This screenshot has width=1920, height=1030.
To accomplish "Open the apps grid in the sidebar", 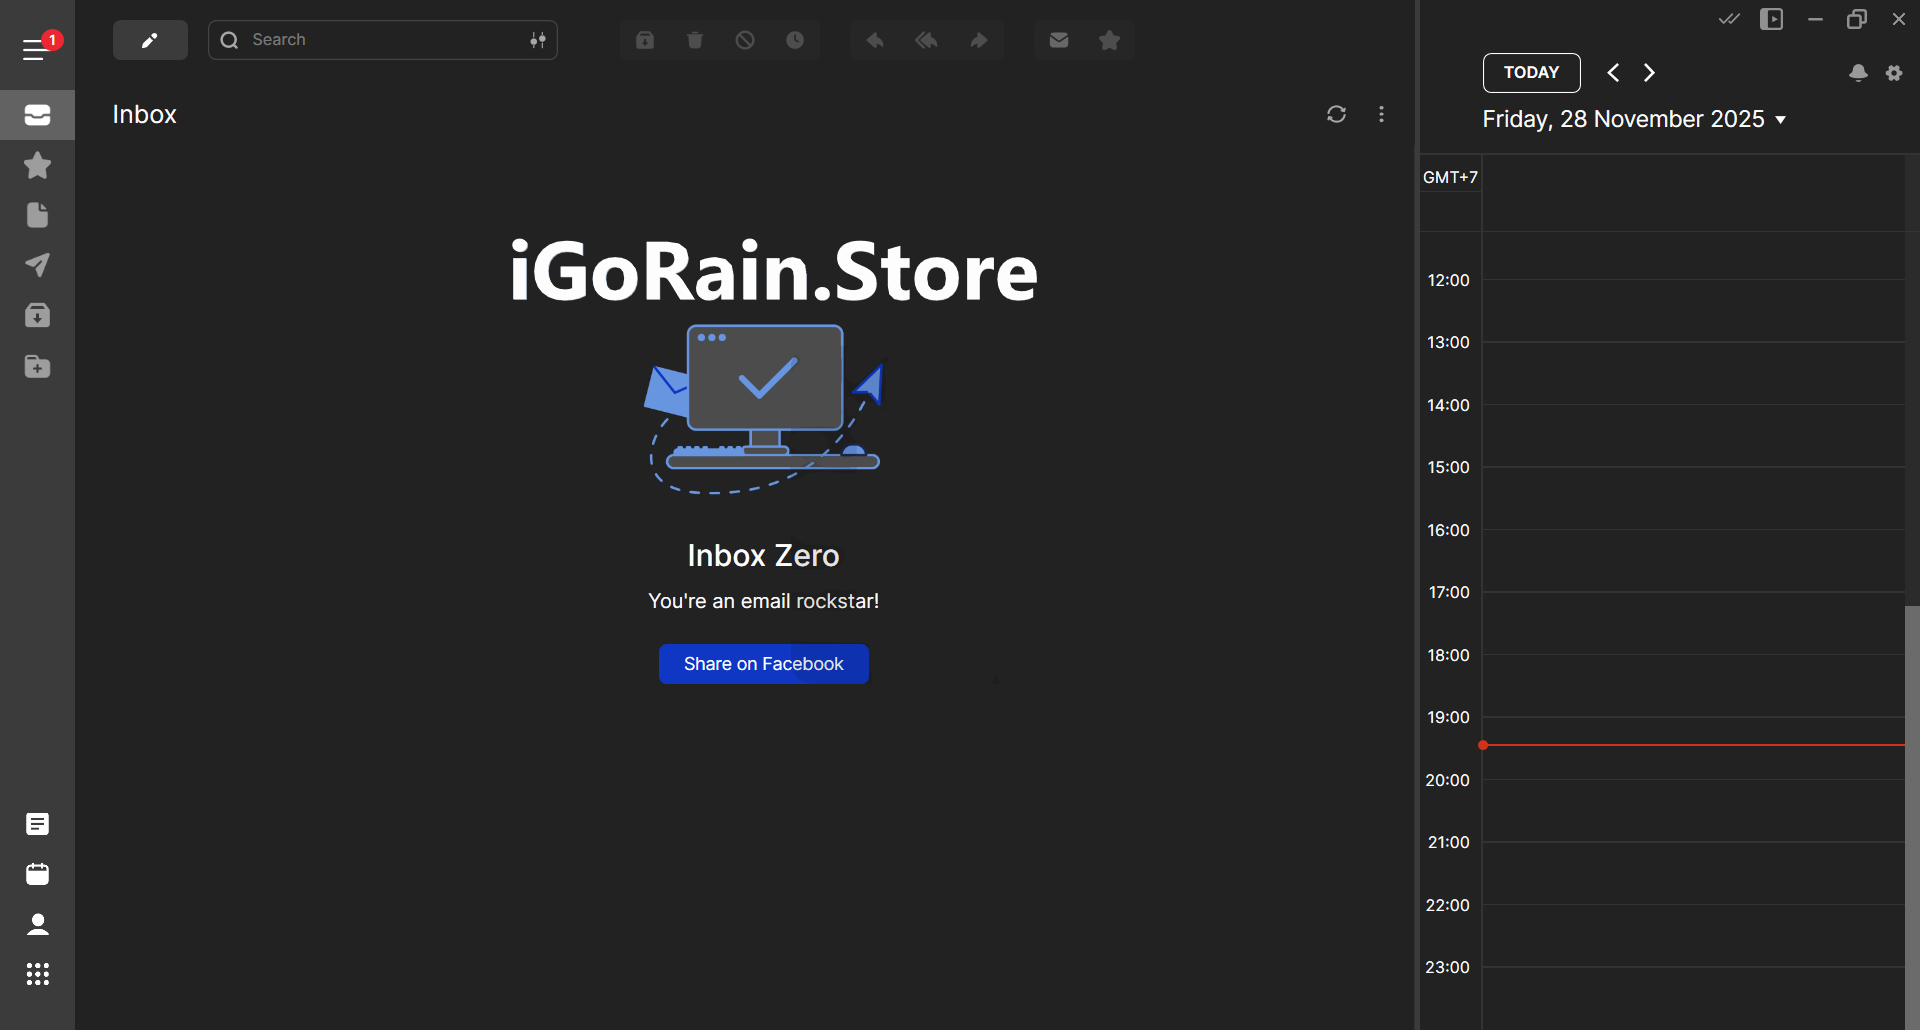I will click(37, 974).
